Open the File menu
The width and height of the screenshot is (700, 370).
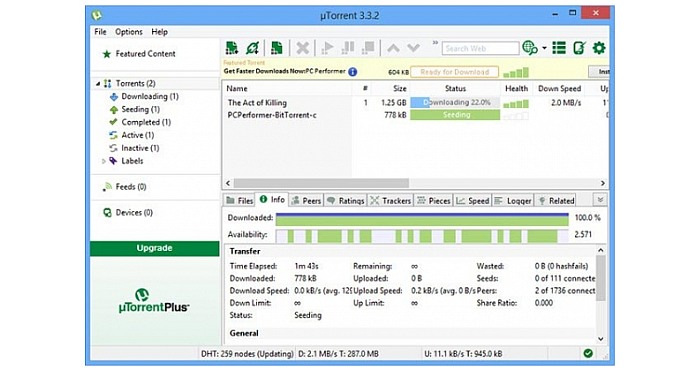(100, 32)
